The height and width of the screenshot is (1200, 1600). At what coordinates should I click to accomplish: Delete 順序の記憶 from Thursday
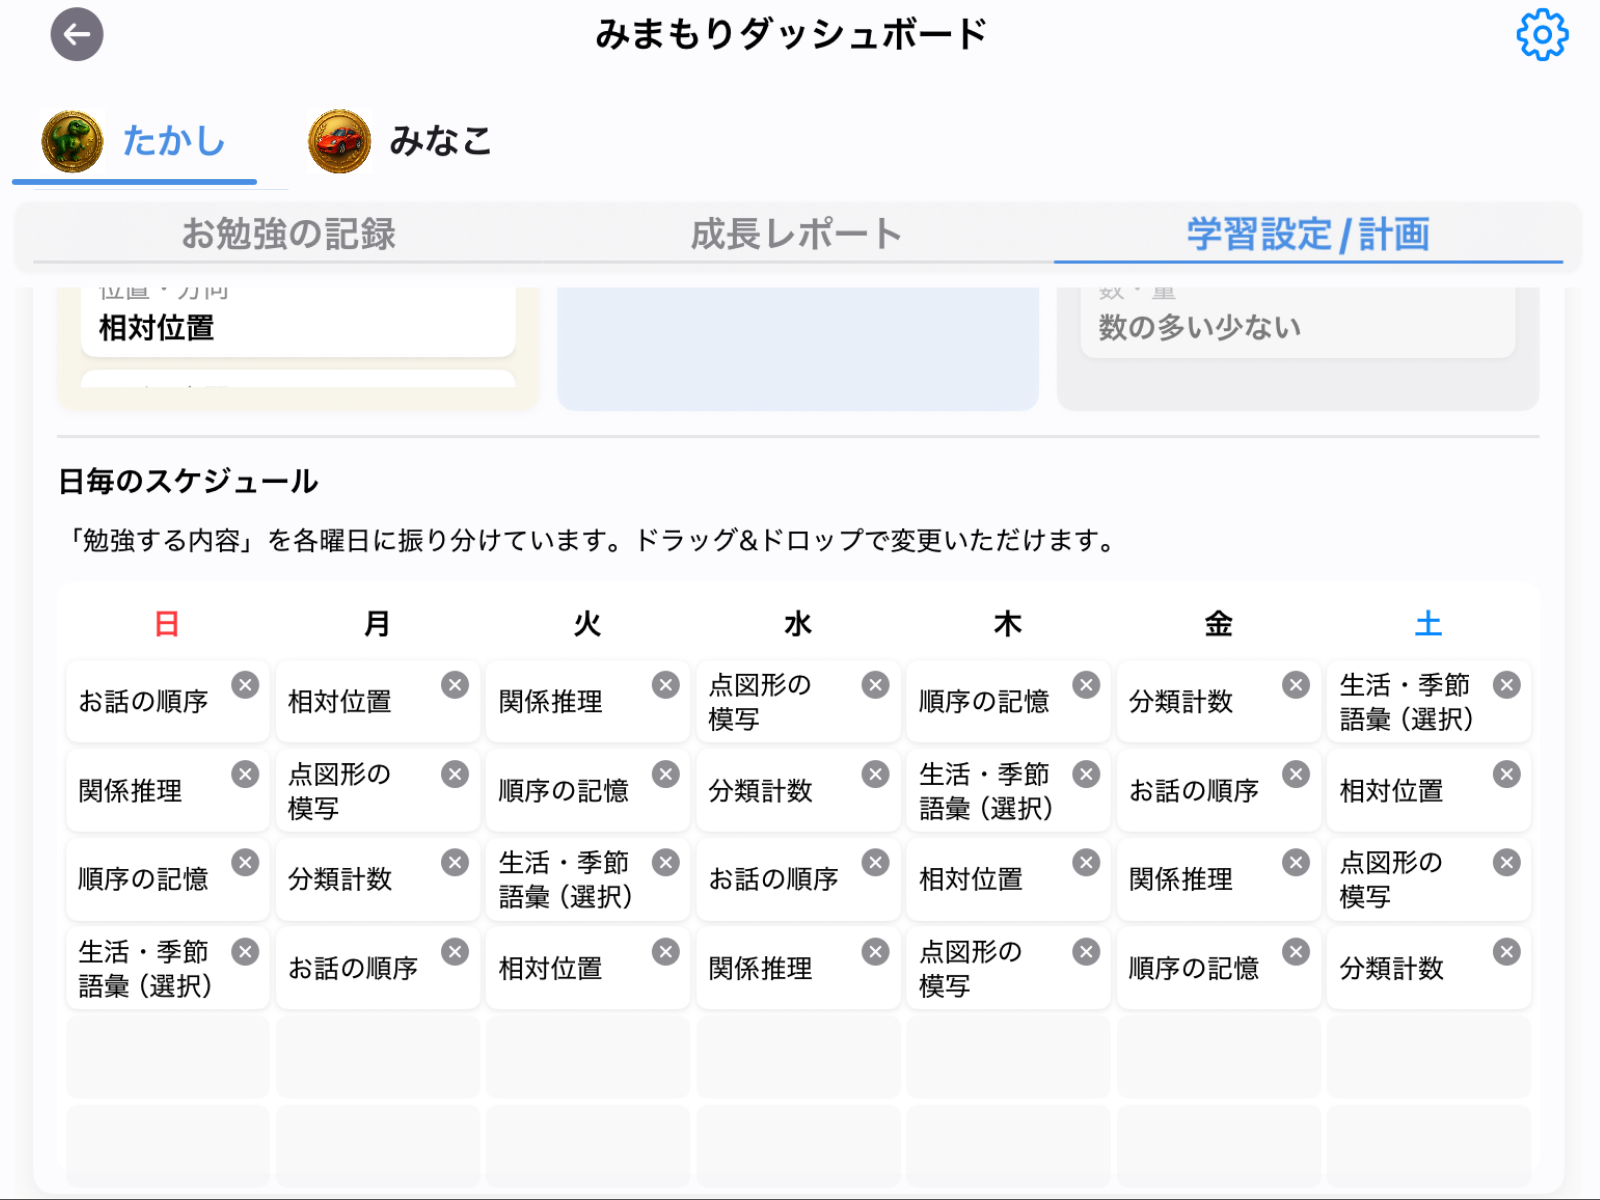(x=1086, y=685)
